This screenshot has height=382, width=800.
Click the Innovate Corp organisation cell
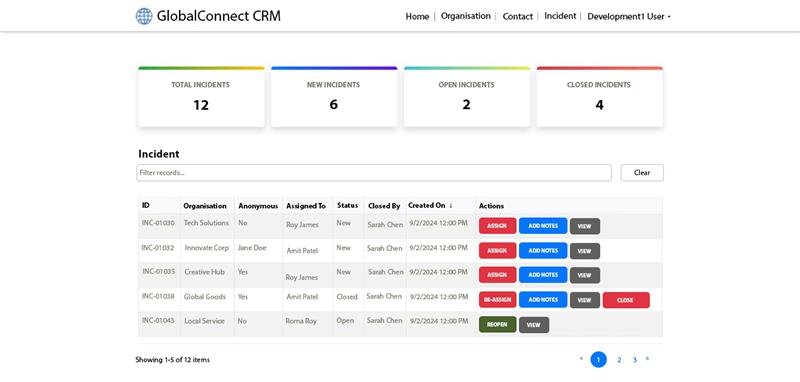[x=207, y=247]
